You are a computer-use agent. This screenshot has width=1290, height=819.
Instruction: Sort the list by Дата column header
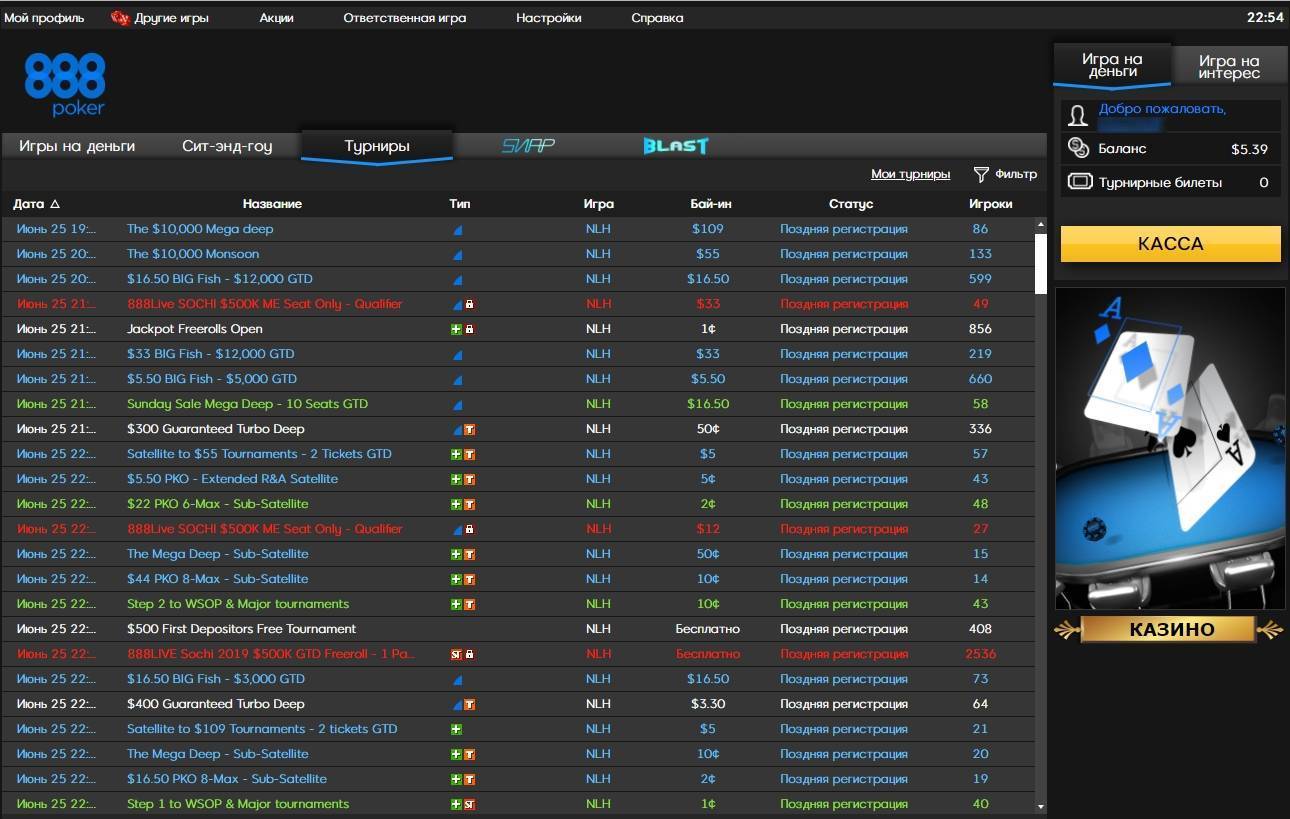(36, 204)
